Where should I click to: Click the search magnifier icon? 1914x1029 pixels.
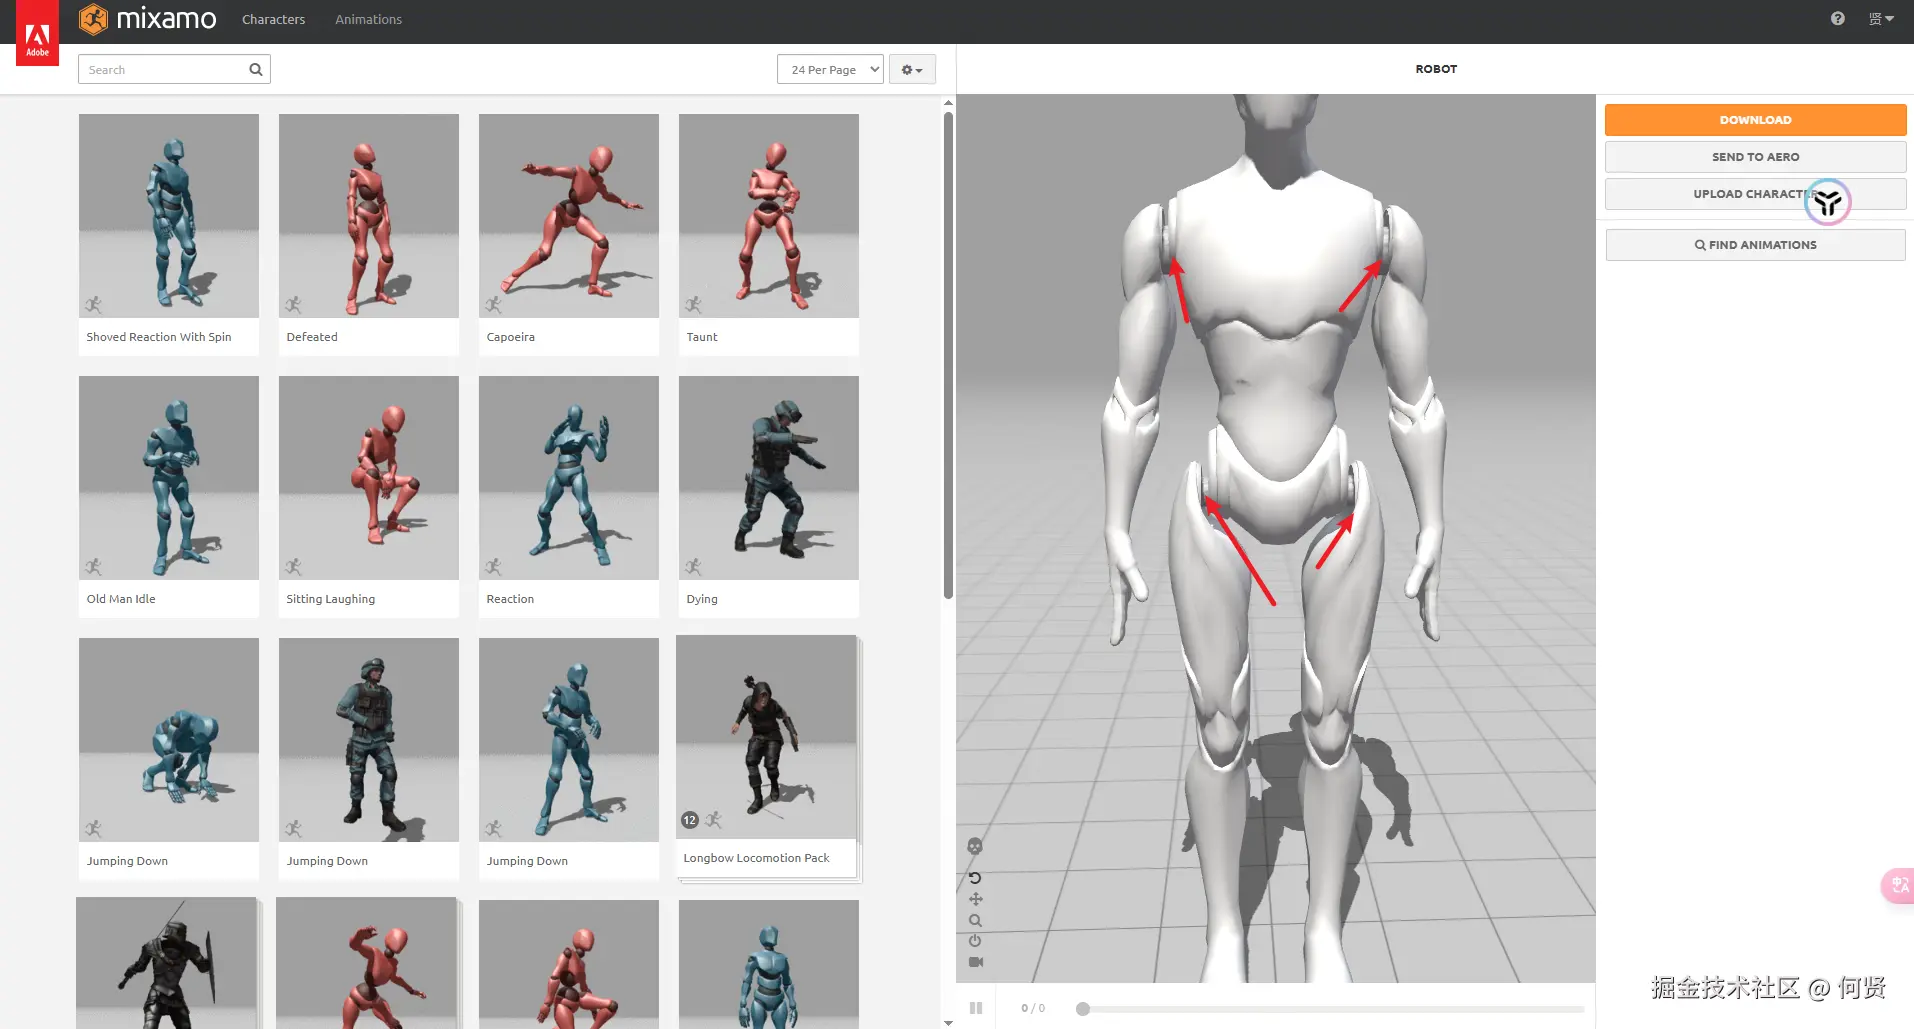[x=256, y=69]
